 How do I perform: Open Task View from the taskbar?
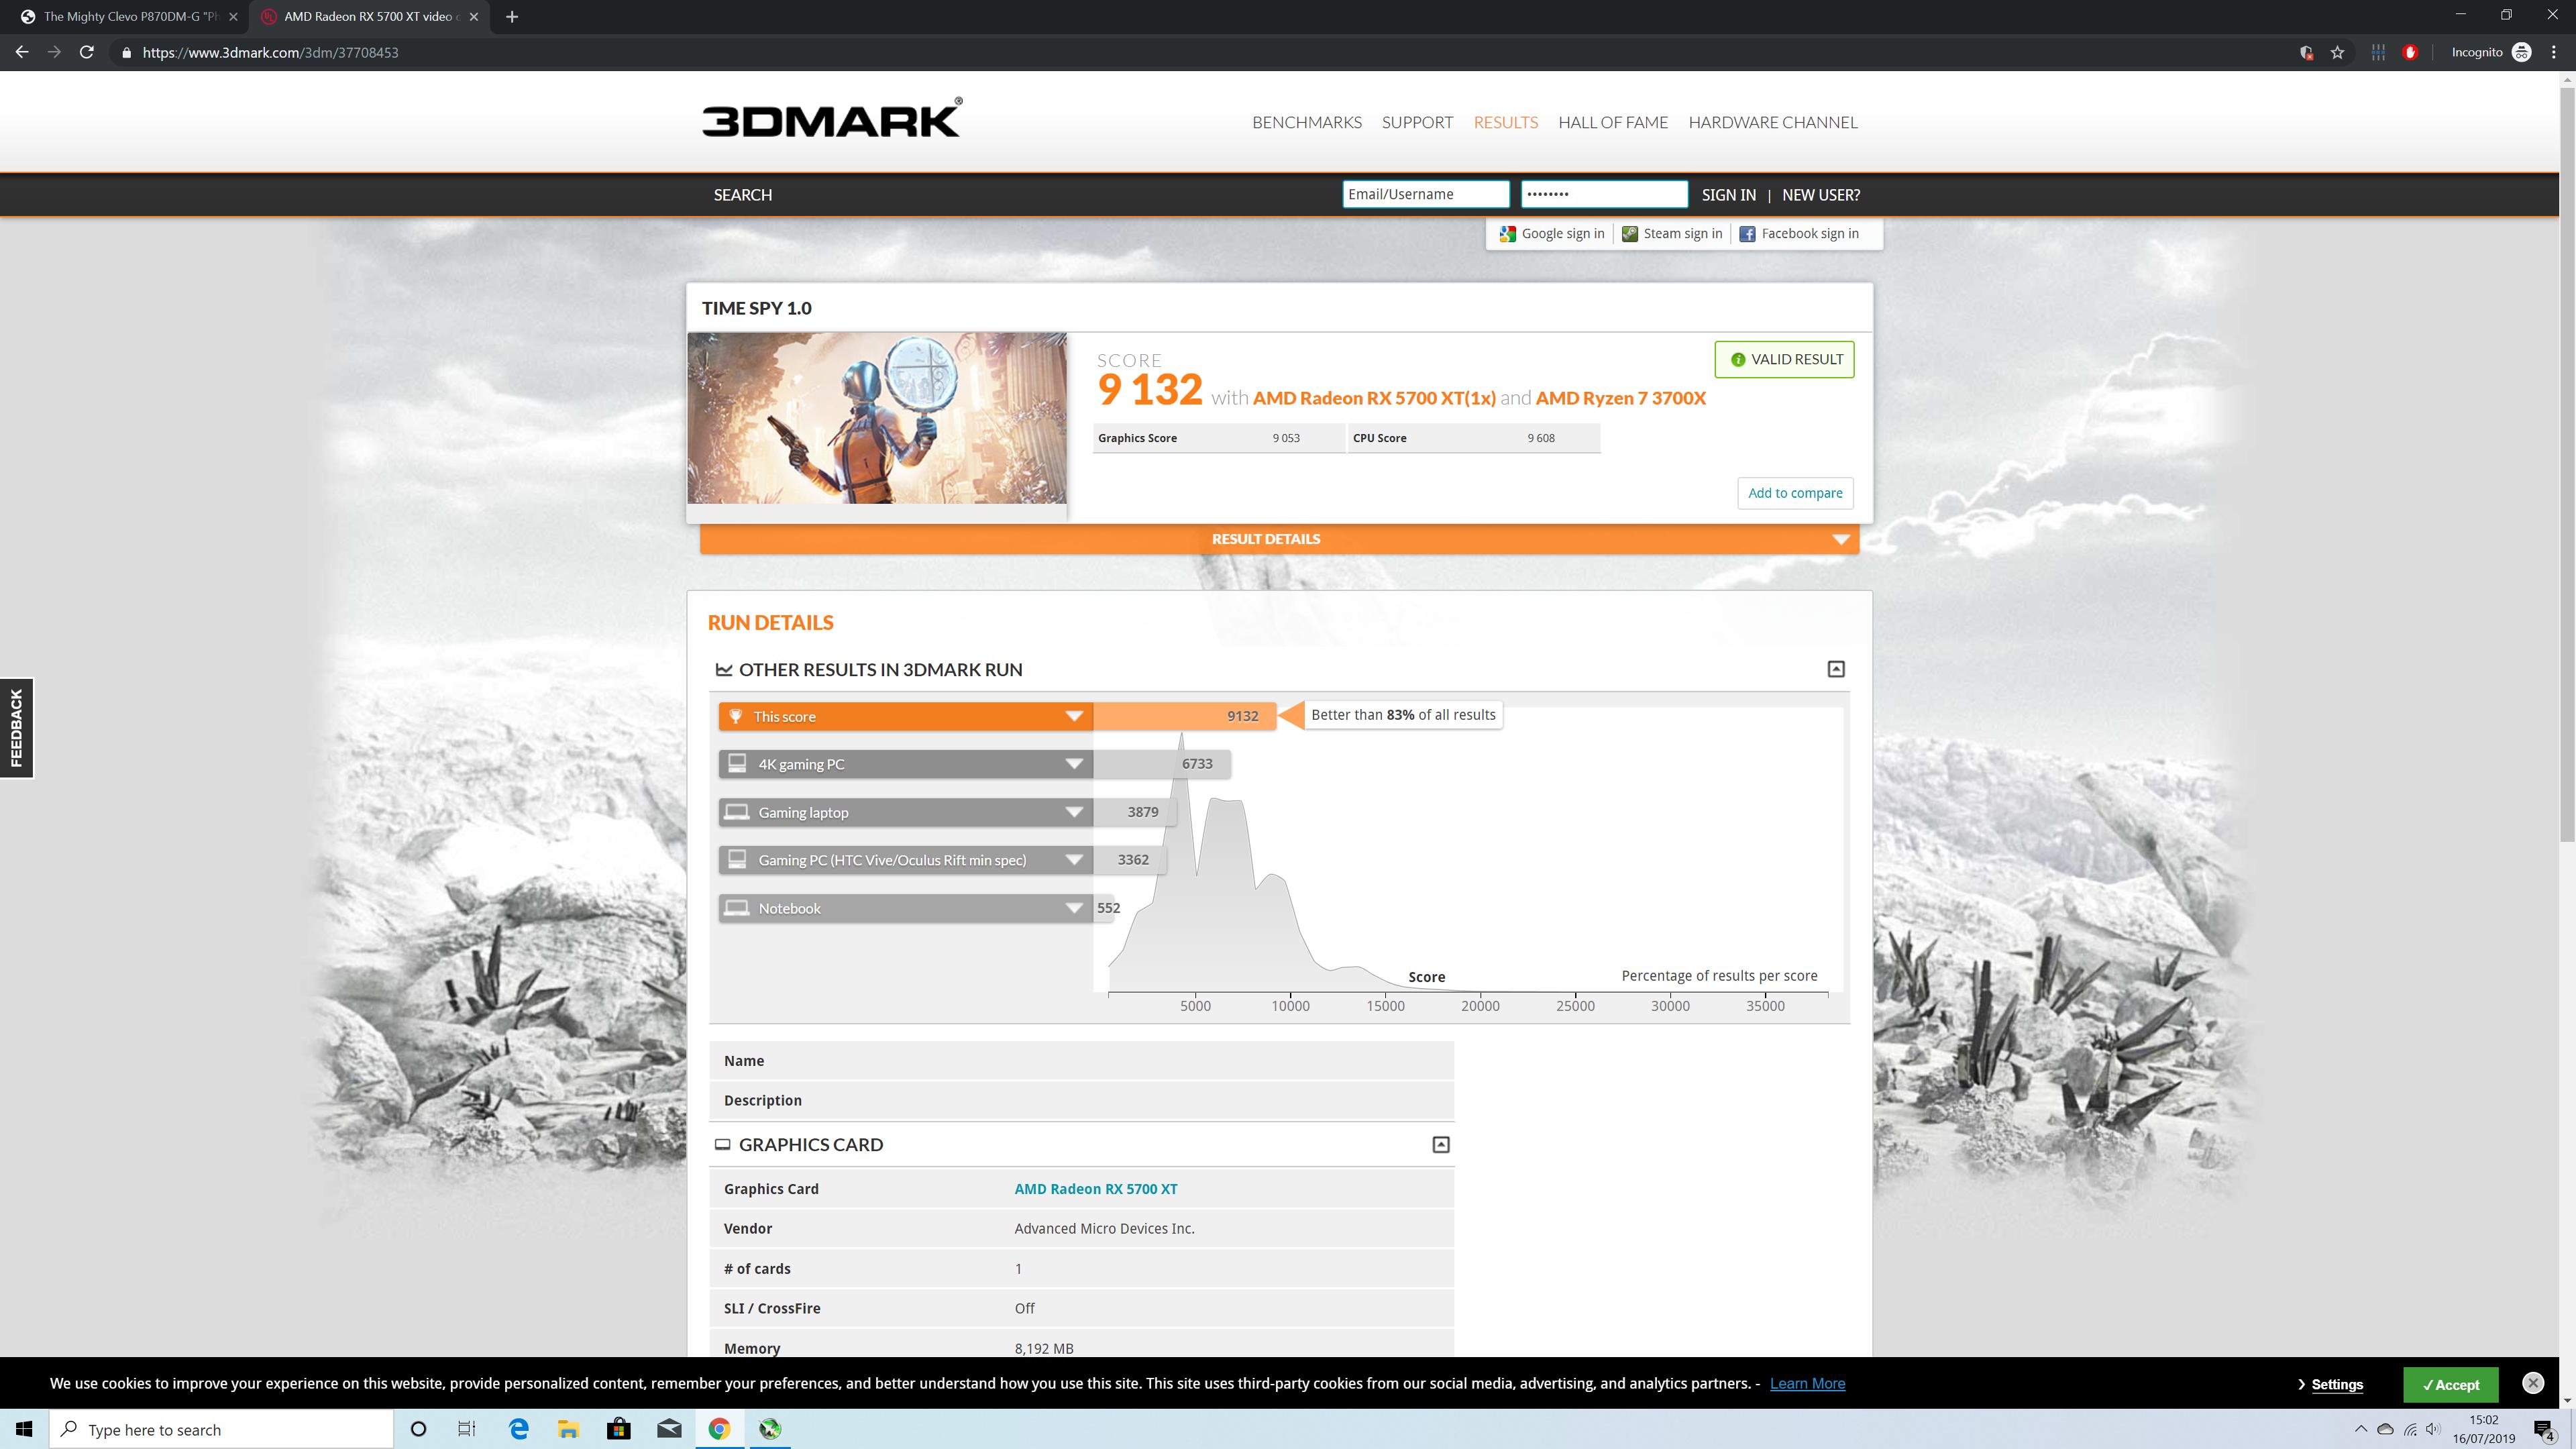[467, 1429]
